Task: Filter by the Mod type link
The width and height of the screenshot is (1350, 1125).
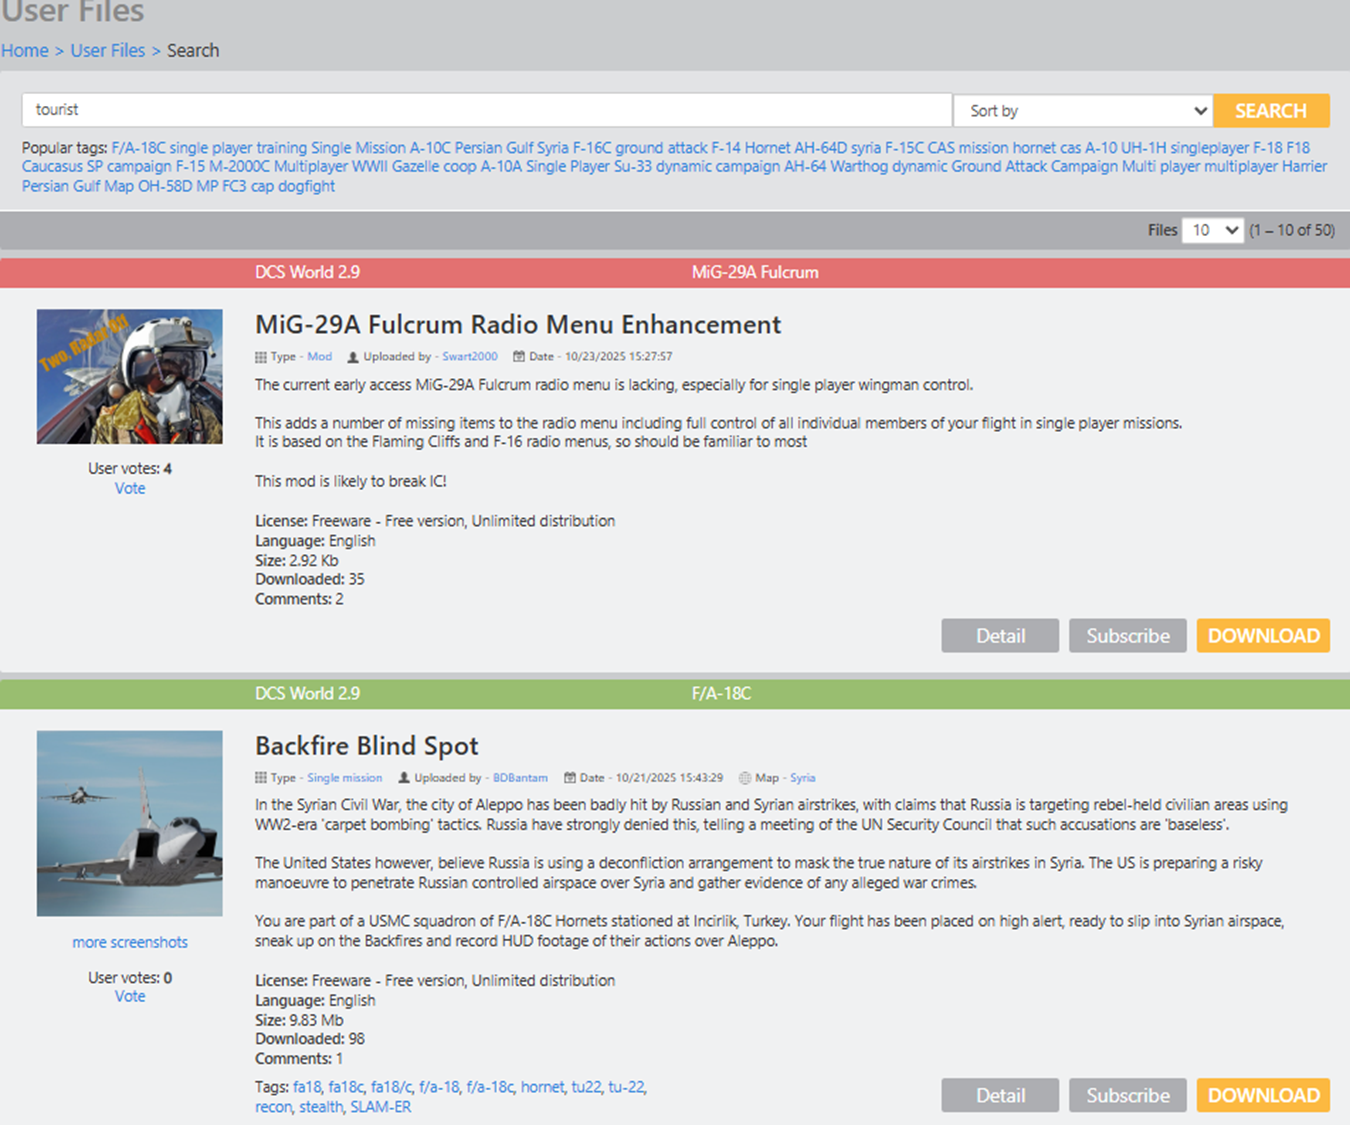Action: [319, 357]
